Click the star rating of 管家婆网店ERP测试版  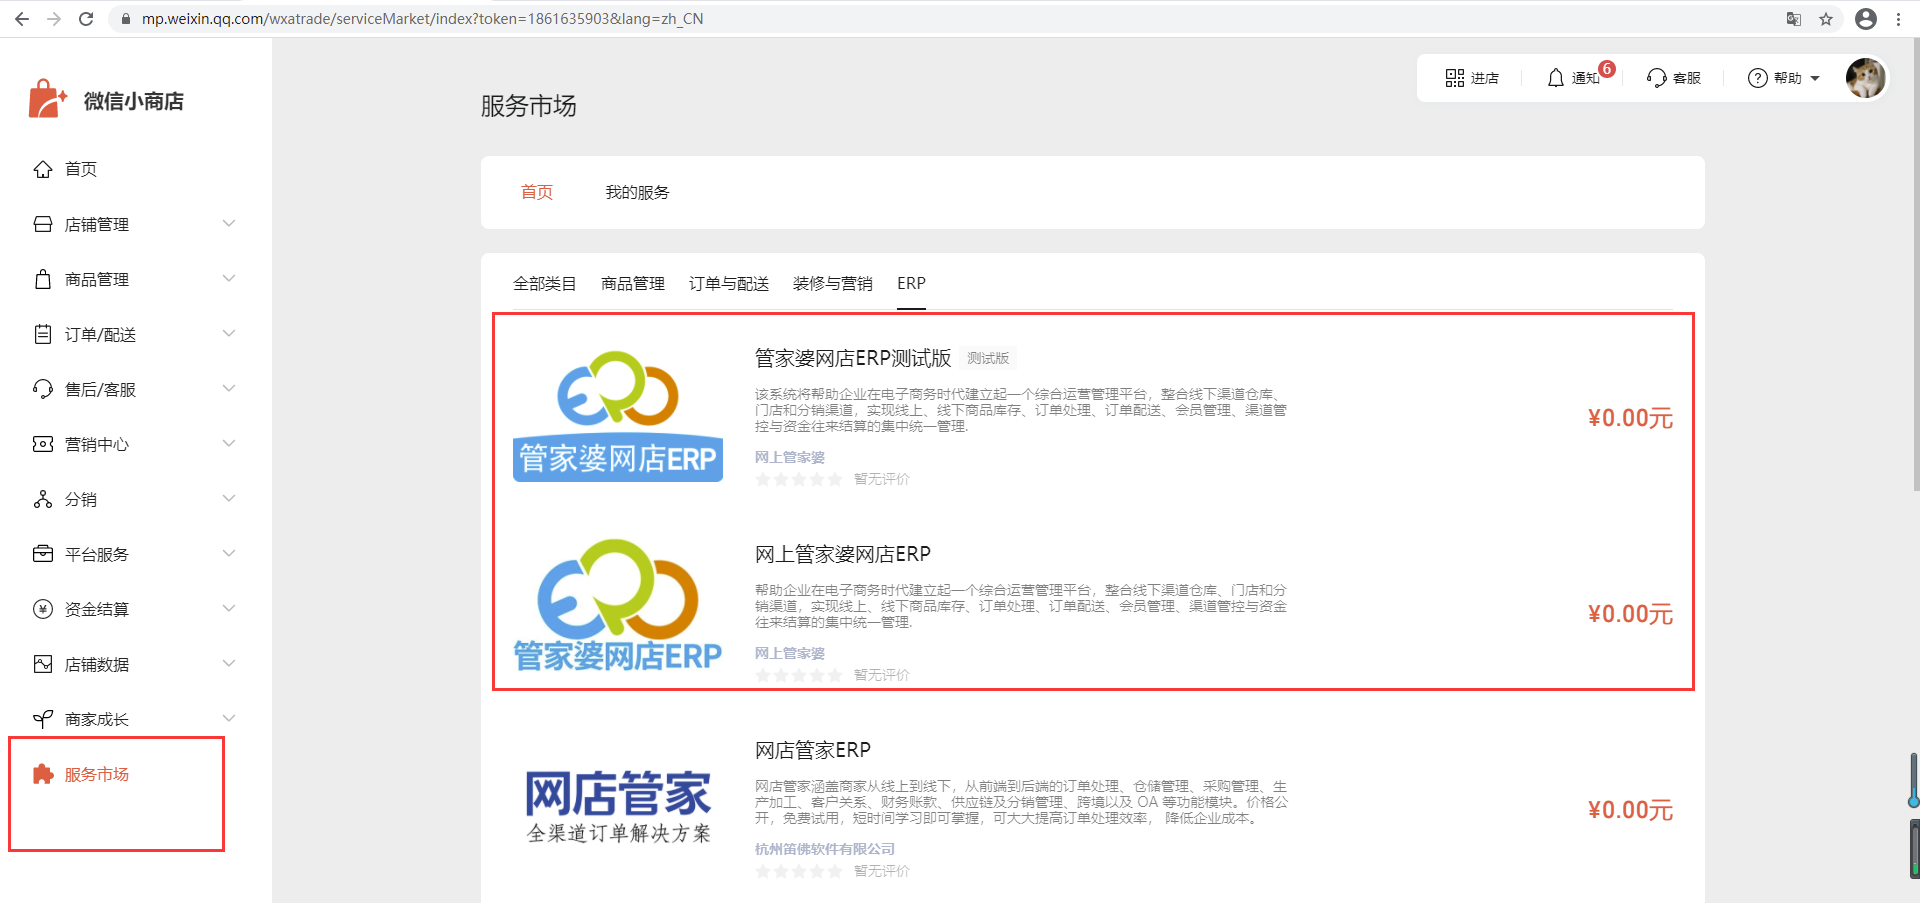point(799,479)
